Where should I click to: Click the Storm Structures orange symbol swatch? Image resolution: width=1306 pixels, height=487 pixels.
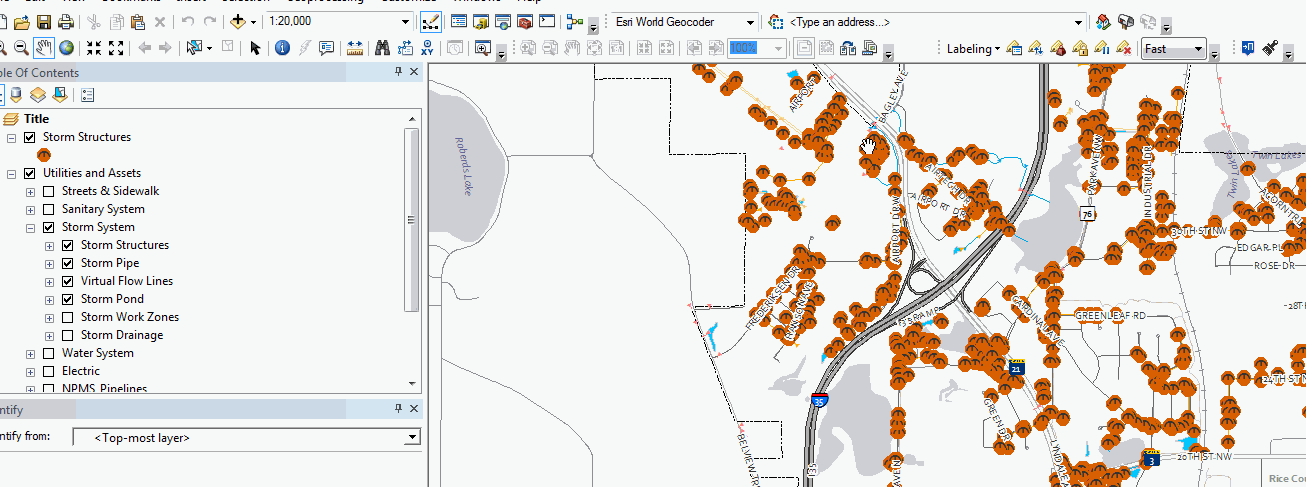43,155
